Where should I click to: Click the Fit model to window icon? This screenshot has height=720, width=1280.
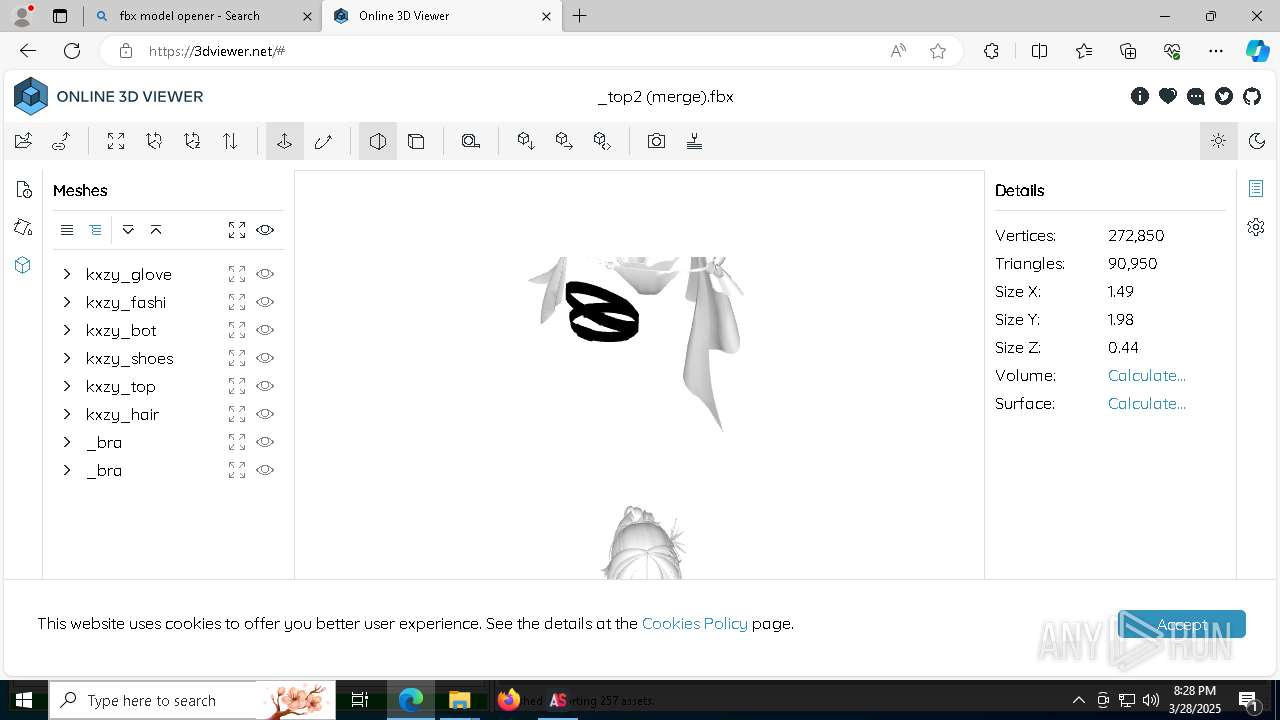(x=116, y=141)
